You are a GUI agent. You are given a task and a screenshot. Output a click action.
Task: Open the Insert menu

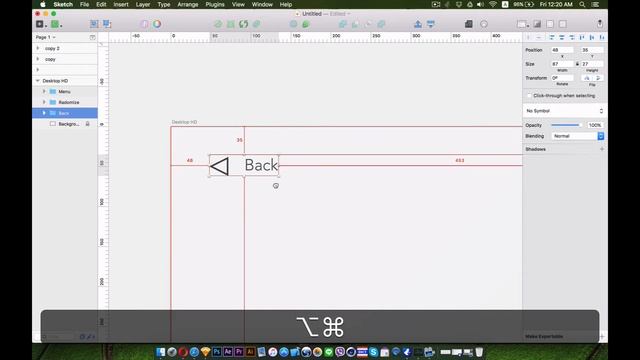pyautogui.click(x=121, y=4)
